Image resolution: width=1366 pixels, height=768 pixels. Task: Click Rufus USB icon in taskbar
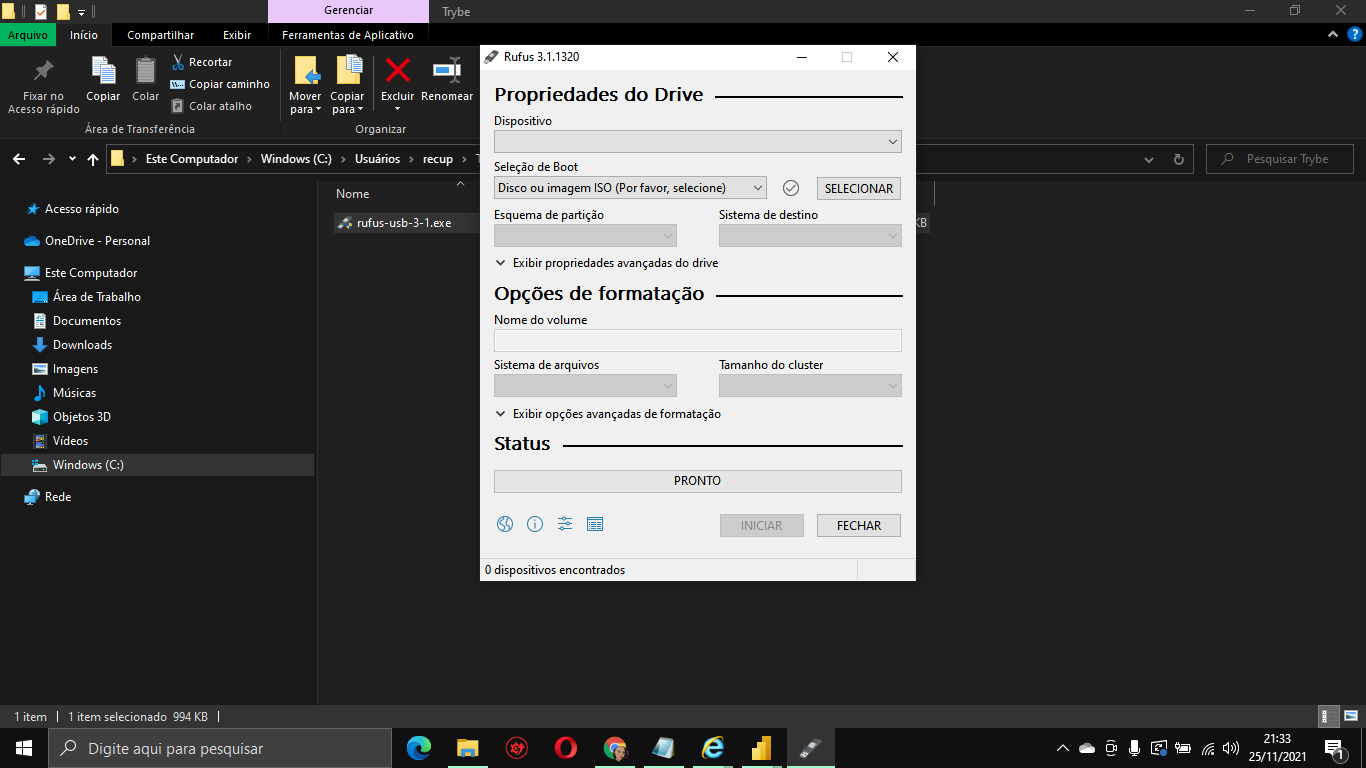[811, 748]
